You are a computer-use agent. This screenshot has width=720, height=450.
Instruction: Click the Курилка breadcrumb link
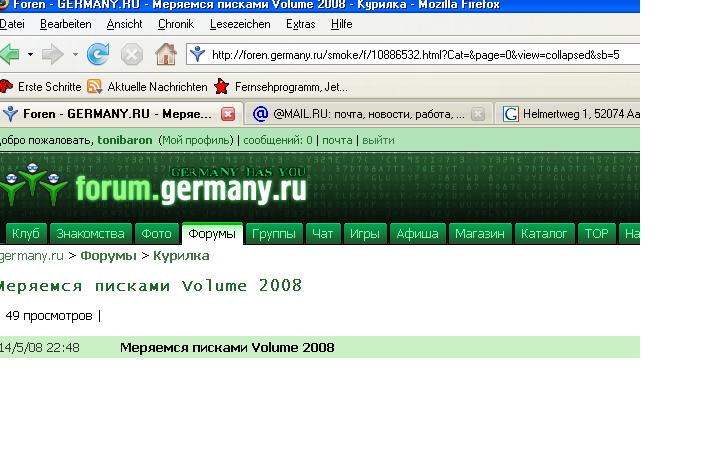click(x=181, y=256)
